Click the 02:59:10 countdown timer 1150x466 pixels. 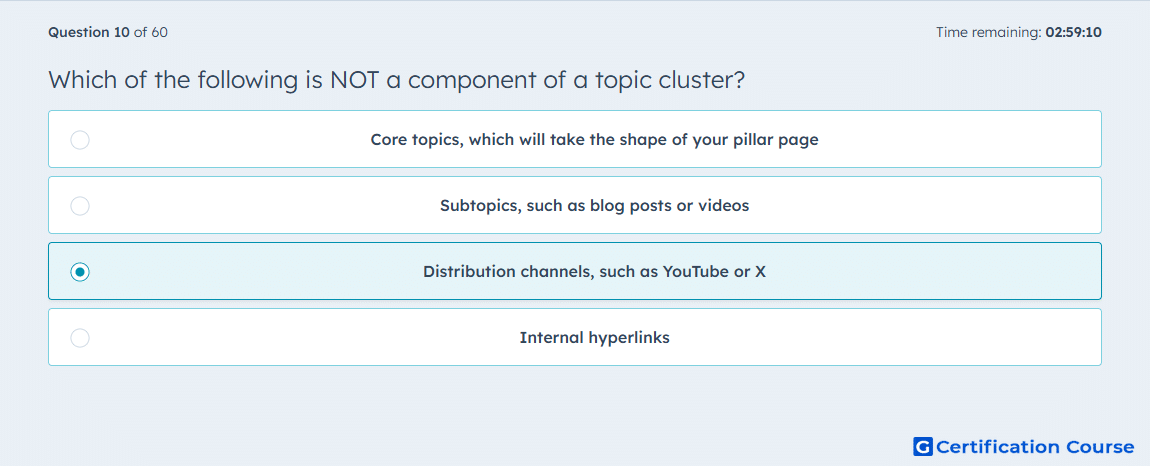coord(1073,32)
